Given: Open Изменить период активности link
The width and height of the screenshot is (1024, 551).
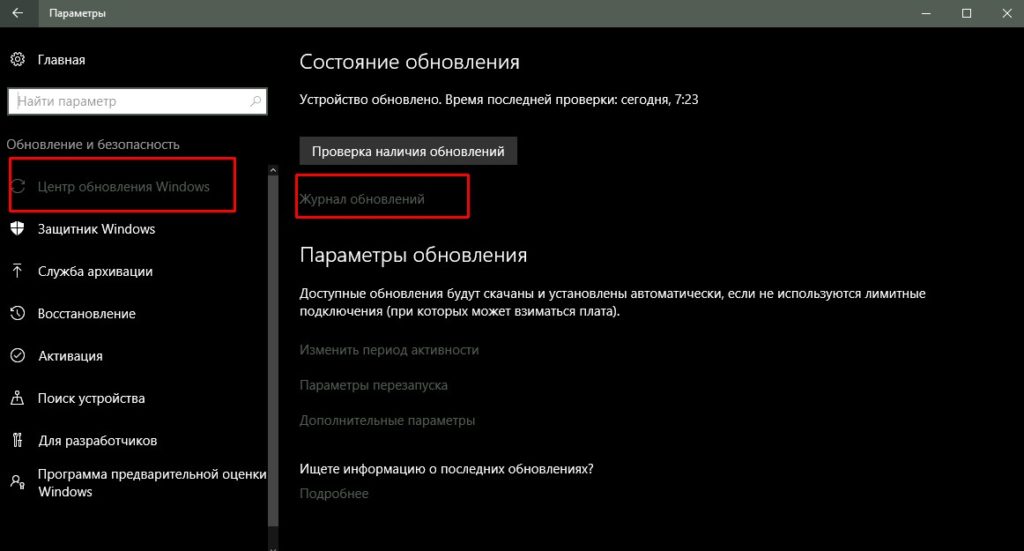Looking at the screenshot, I should click(x=389, y=350).
